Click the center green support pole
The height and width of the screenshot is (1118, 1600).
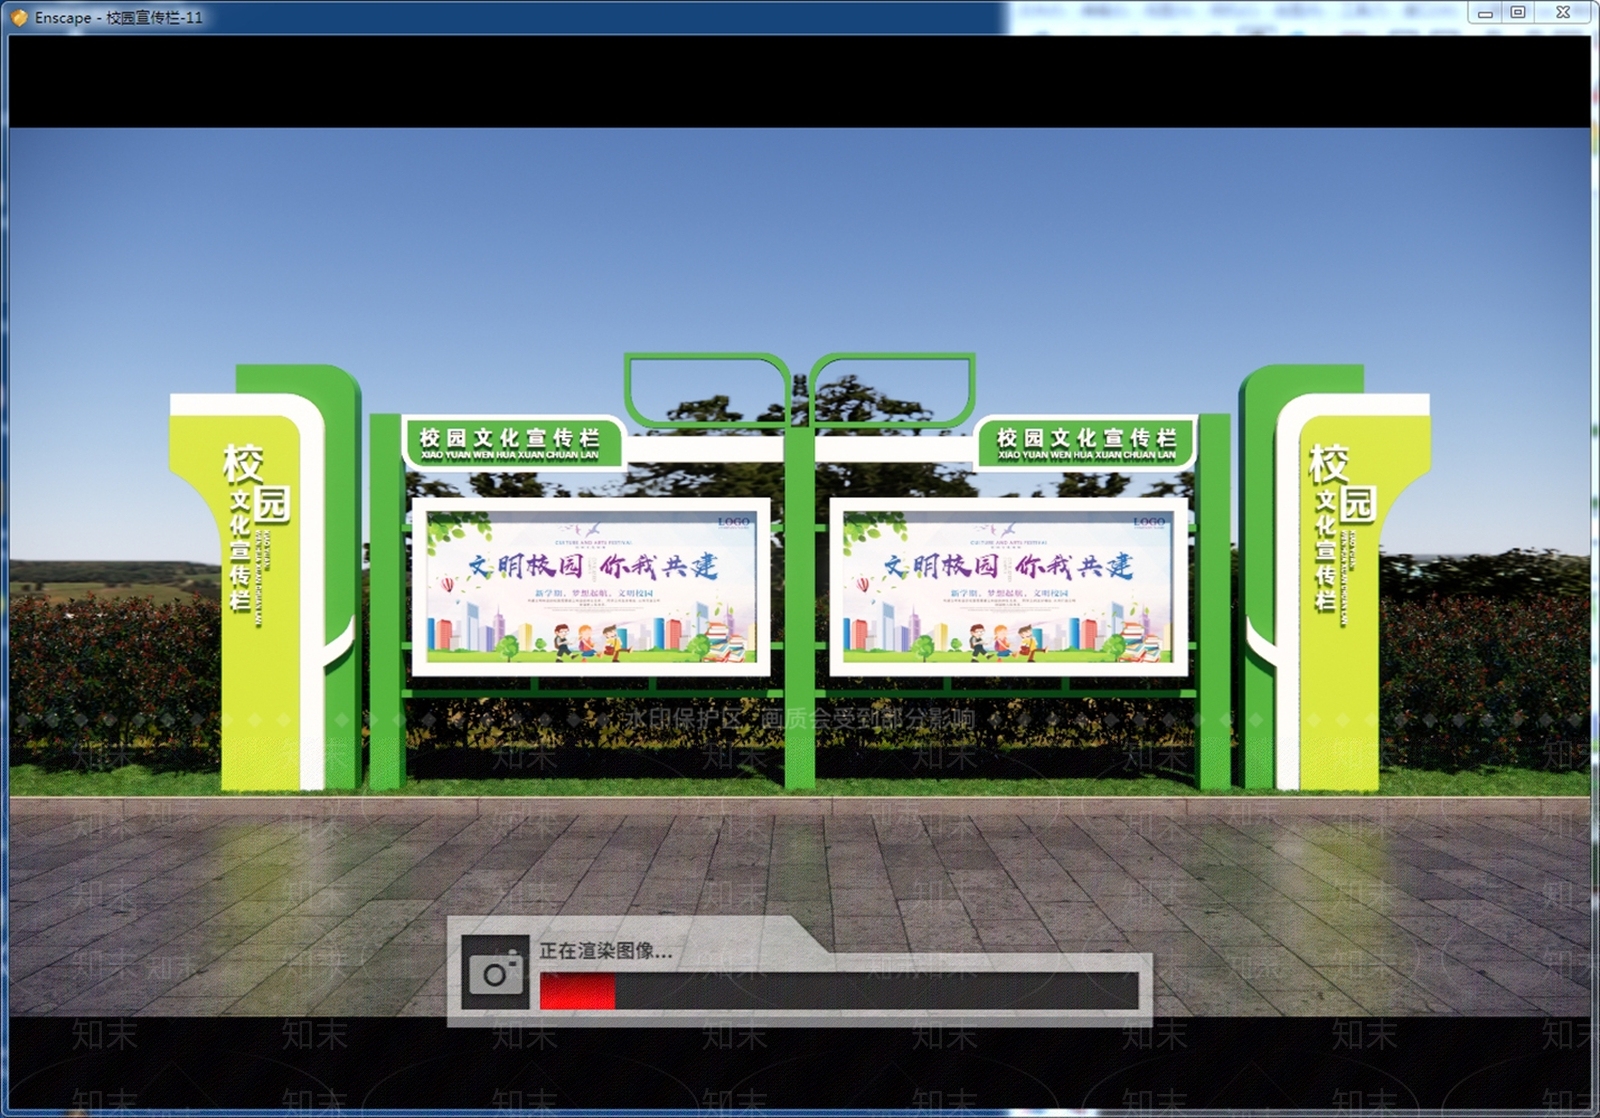click(x=799, y=600)
